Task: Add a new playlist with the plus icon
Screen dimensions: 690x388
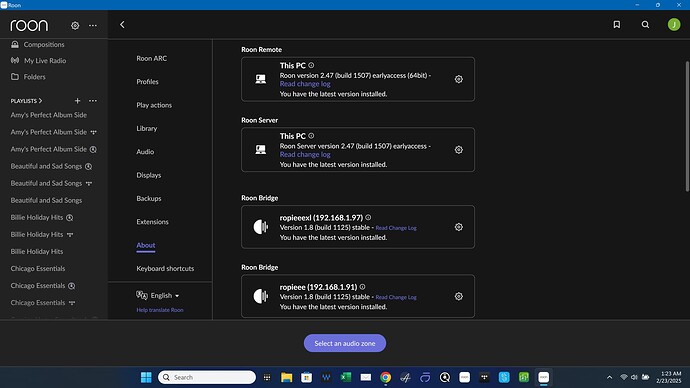Action: pos(77,101)
